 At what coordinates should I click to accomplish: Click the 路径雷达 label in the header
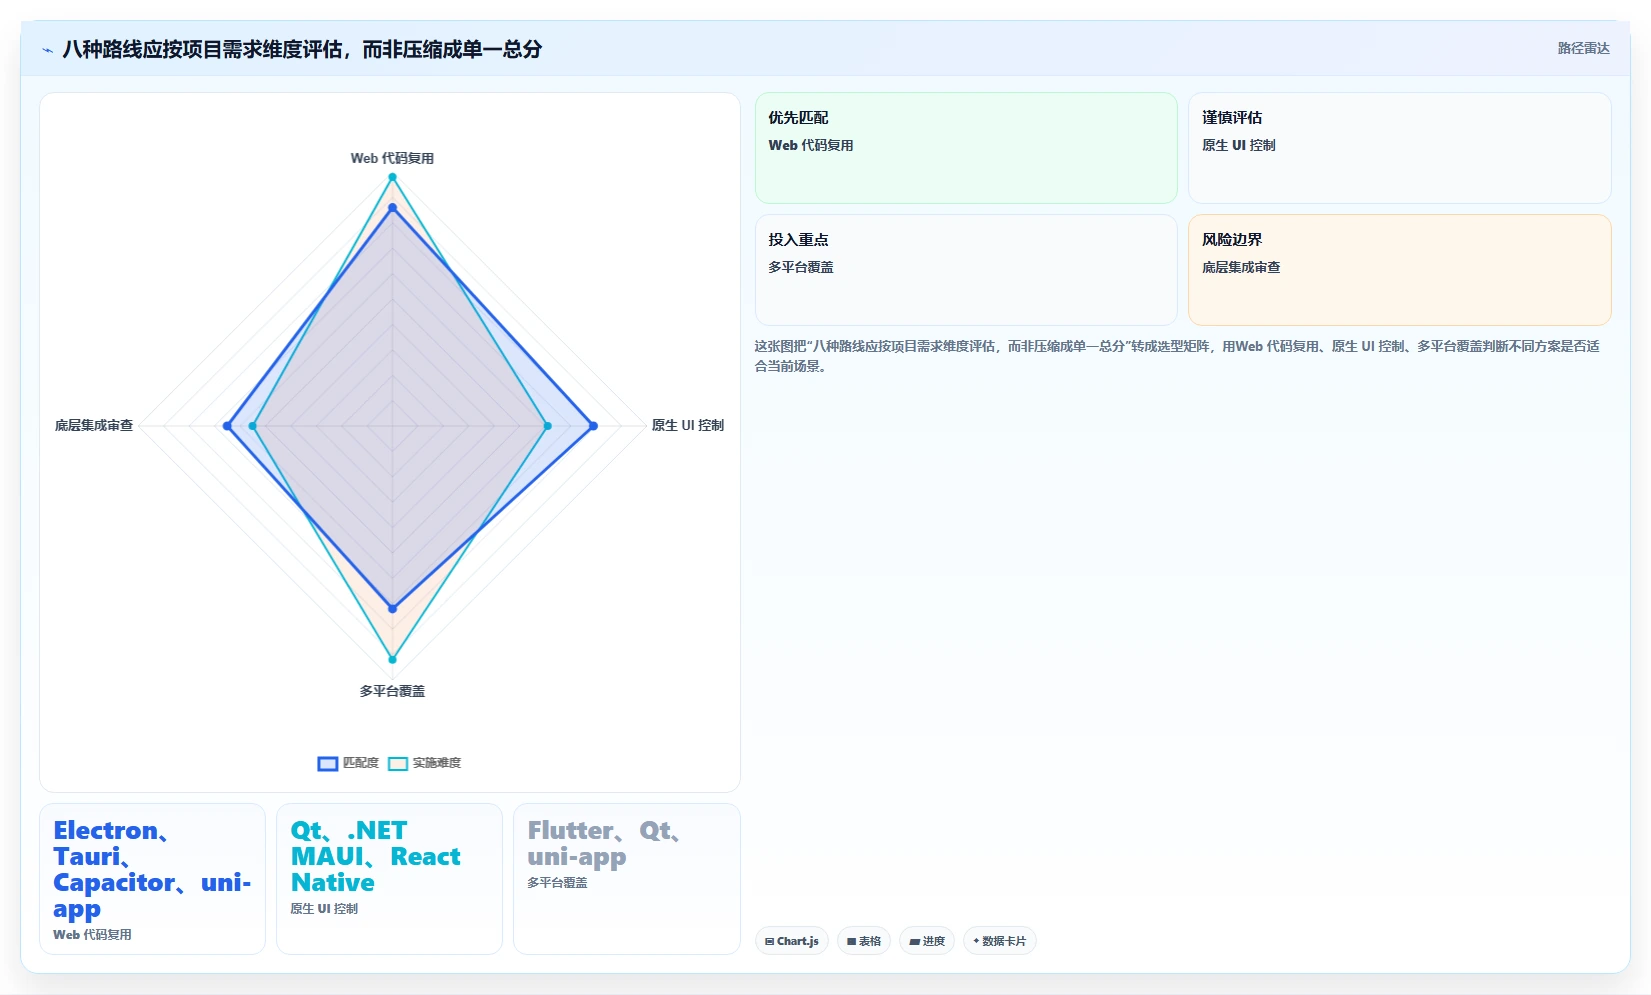point(1584,48)
